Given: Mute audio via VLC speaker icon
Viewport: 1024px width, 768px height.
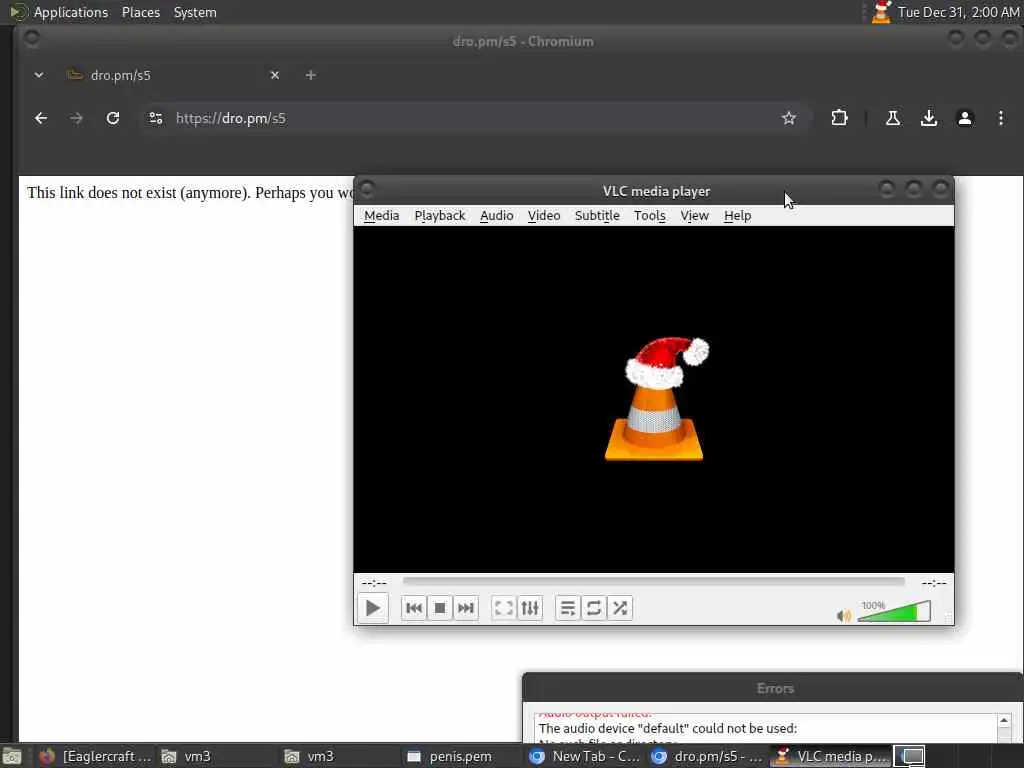Looking at the screenshot, I should [844, 615].
